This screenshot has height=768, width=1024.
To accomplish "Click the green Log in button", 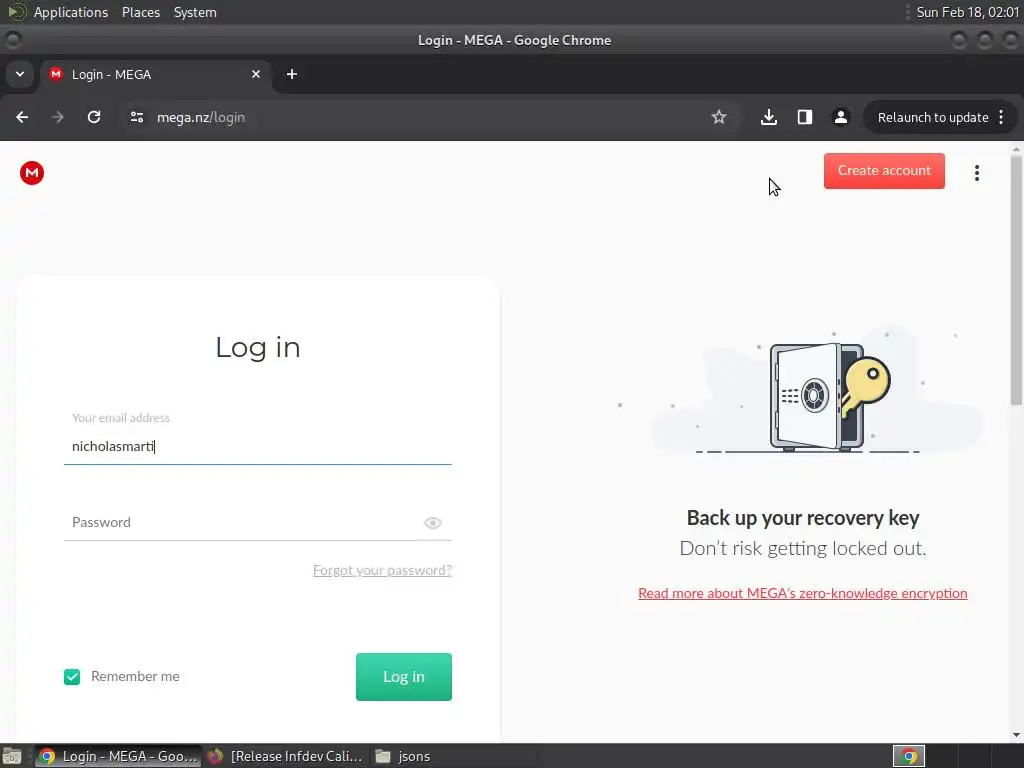I will (x=404, y=677).
